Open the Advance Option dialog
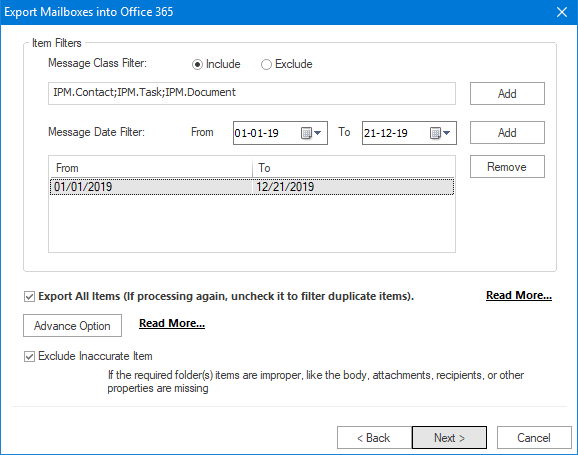 [x=72, y=326]
